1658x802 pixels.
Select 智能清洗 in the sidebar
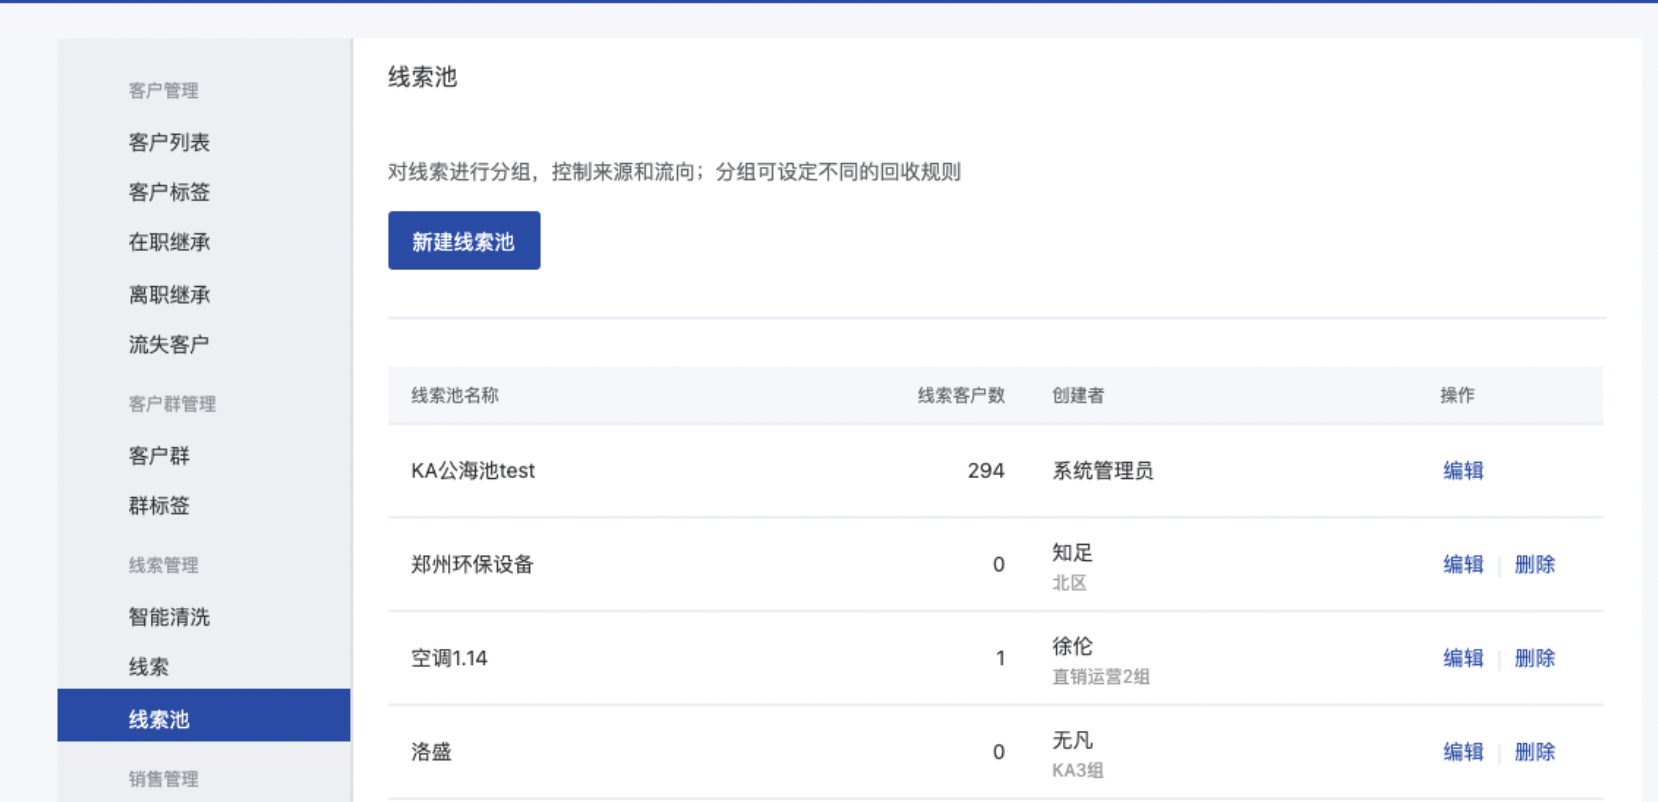click(x=169, y=617)
